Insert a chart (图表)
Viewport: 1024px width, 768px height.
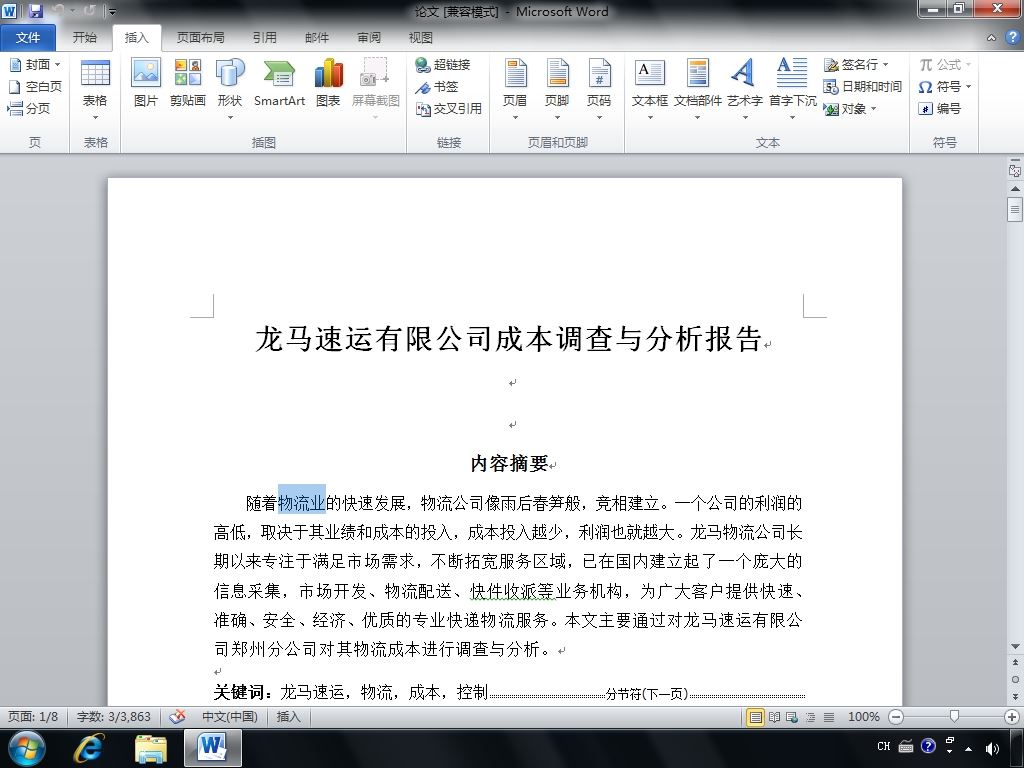[x=328, y=83]
